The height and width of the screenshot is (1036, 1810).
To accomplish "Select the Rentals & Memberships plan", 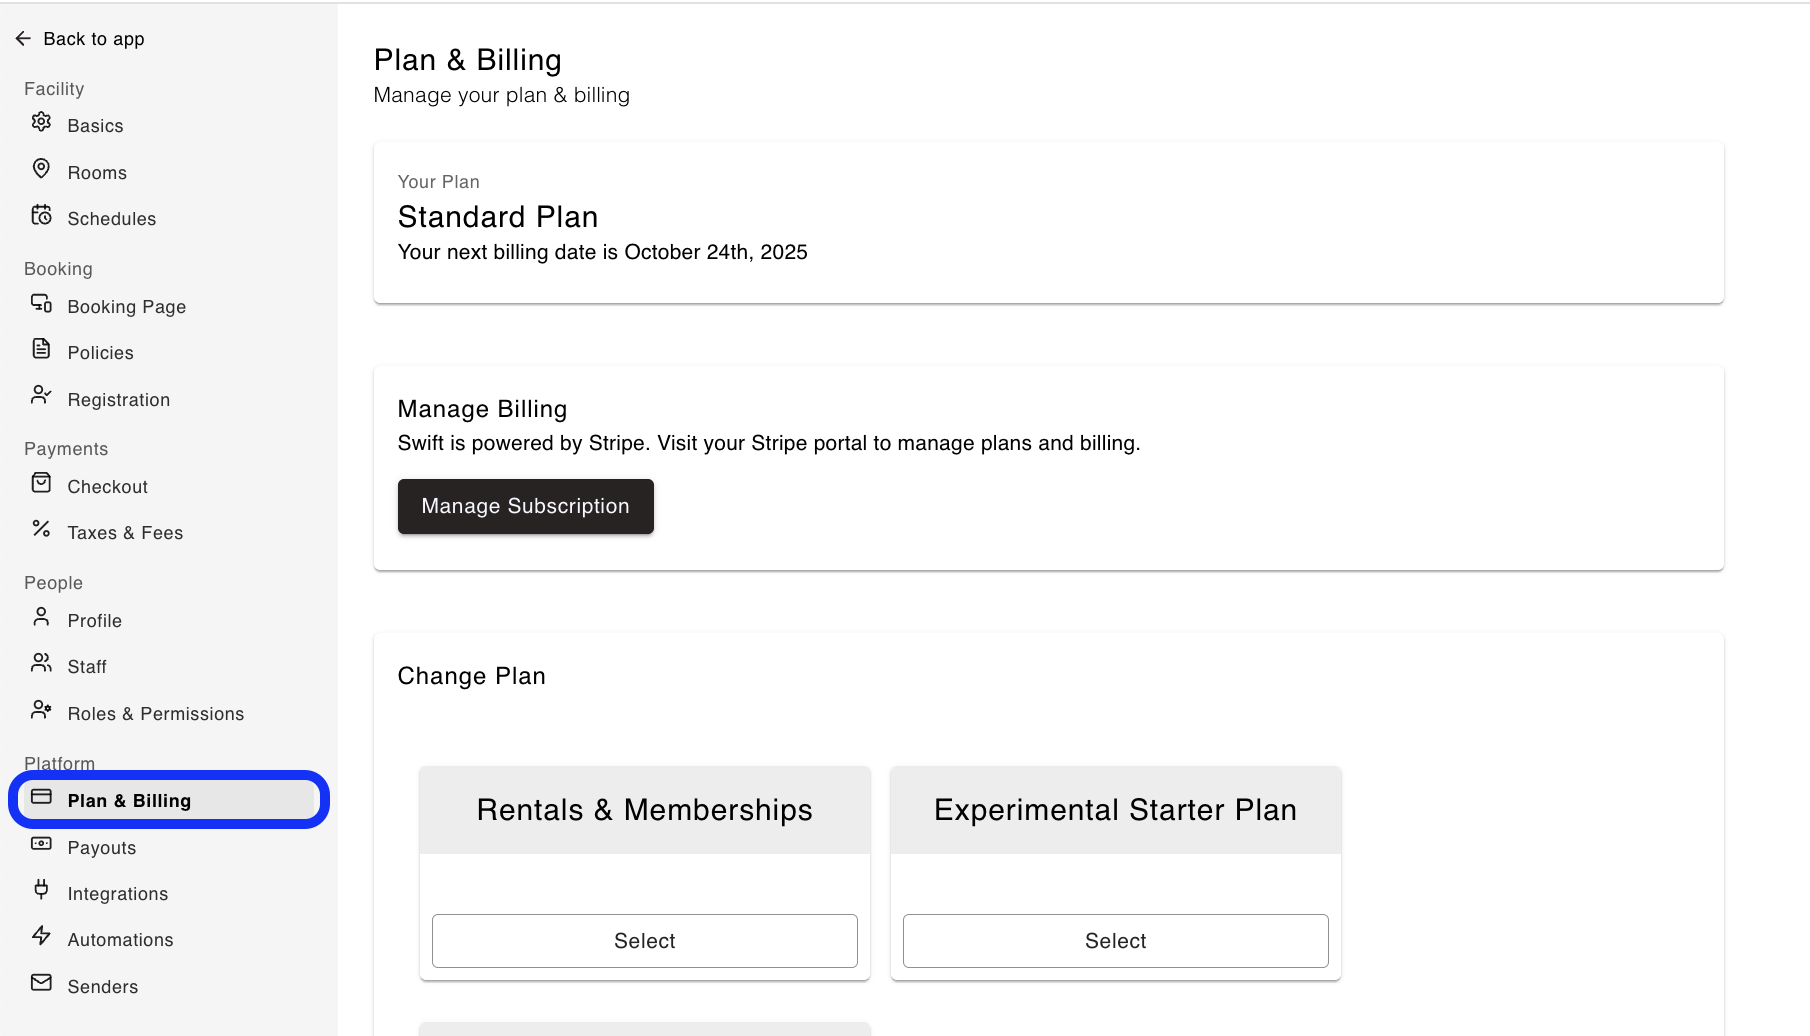I will coord(644,941).
